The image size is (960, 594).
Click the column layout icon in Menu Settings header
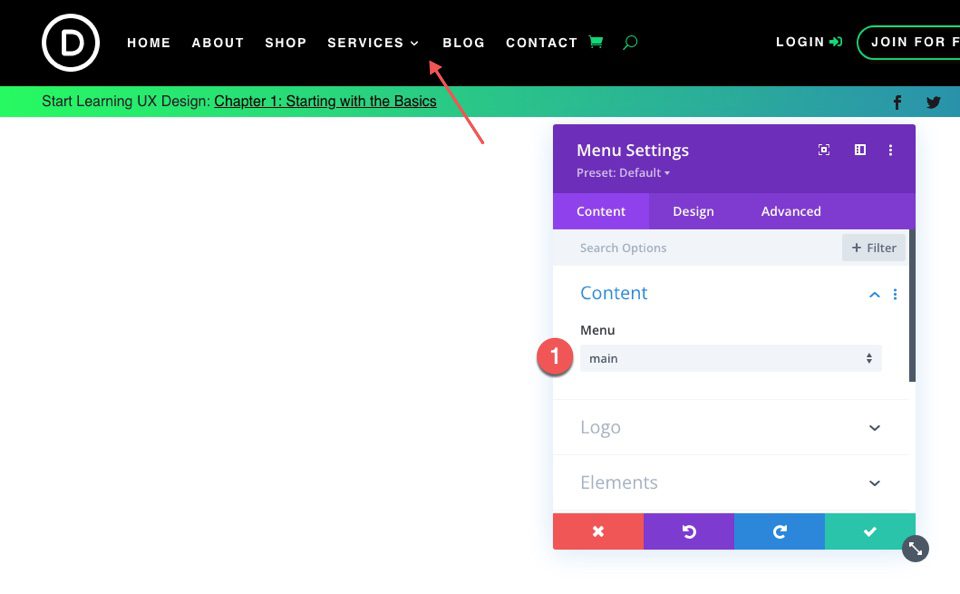click(x=859, y=149)
